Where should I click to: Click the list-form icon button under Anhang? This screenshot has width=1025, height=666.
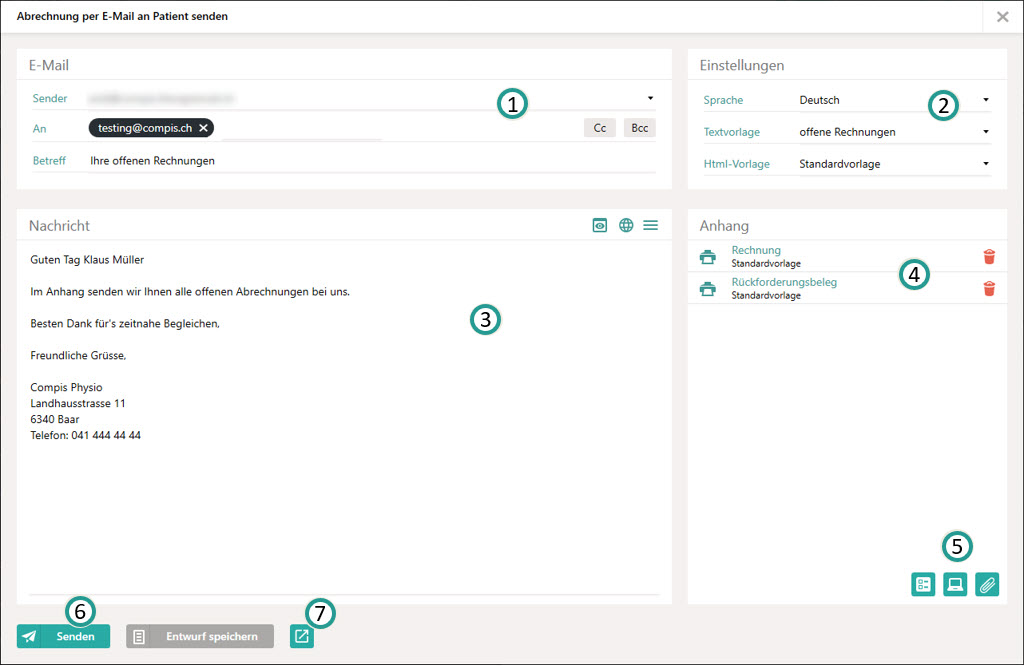pyautogui.click(x=923, y=584)
